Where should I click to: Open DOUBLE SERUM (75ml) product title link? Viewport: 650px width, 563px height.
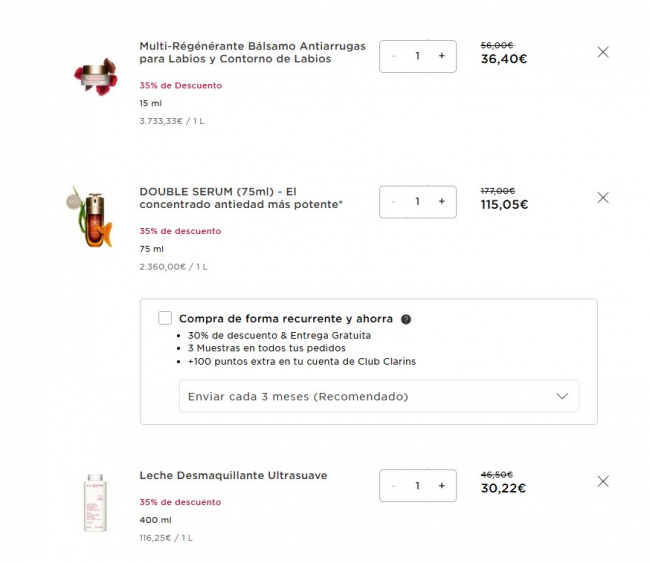[x=241, y=198]
